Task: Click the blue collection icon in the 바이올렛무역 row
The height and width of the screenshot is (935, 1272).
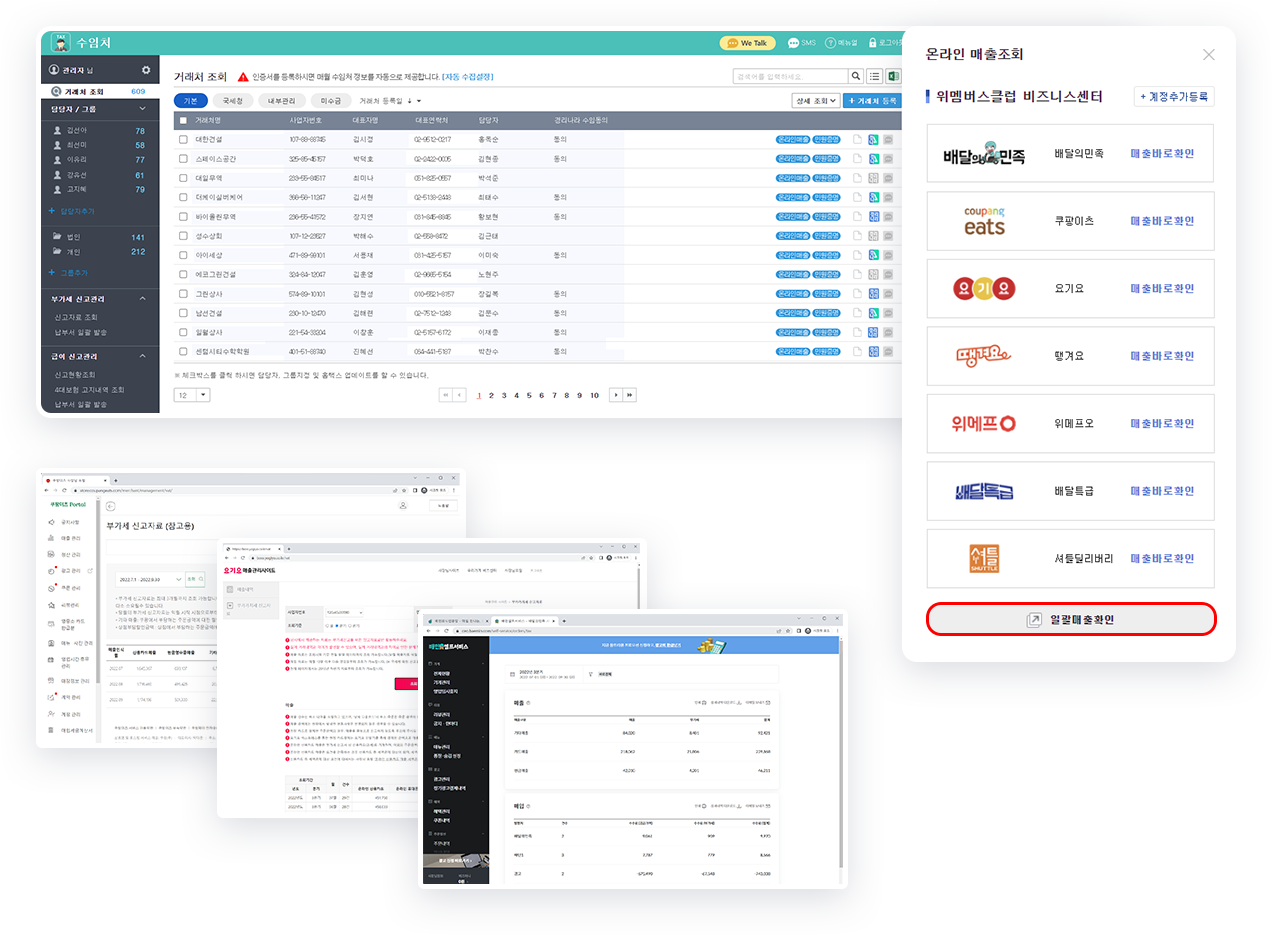Action: coord(873,217)
